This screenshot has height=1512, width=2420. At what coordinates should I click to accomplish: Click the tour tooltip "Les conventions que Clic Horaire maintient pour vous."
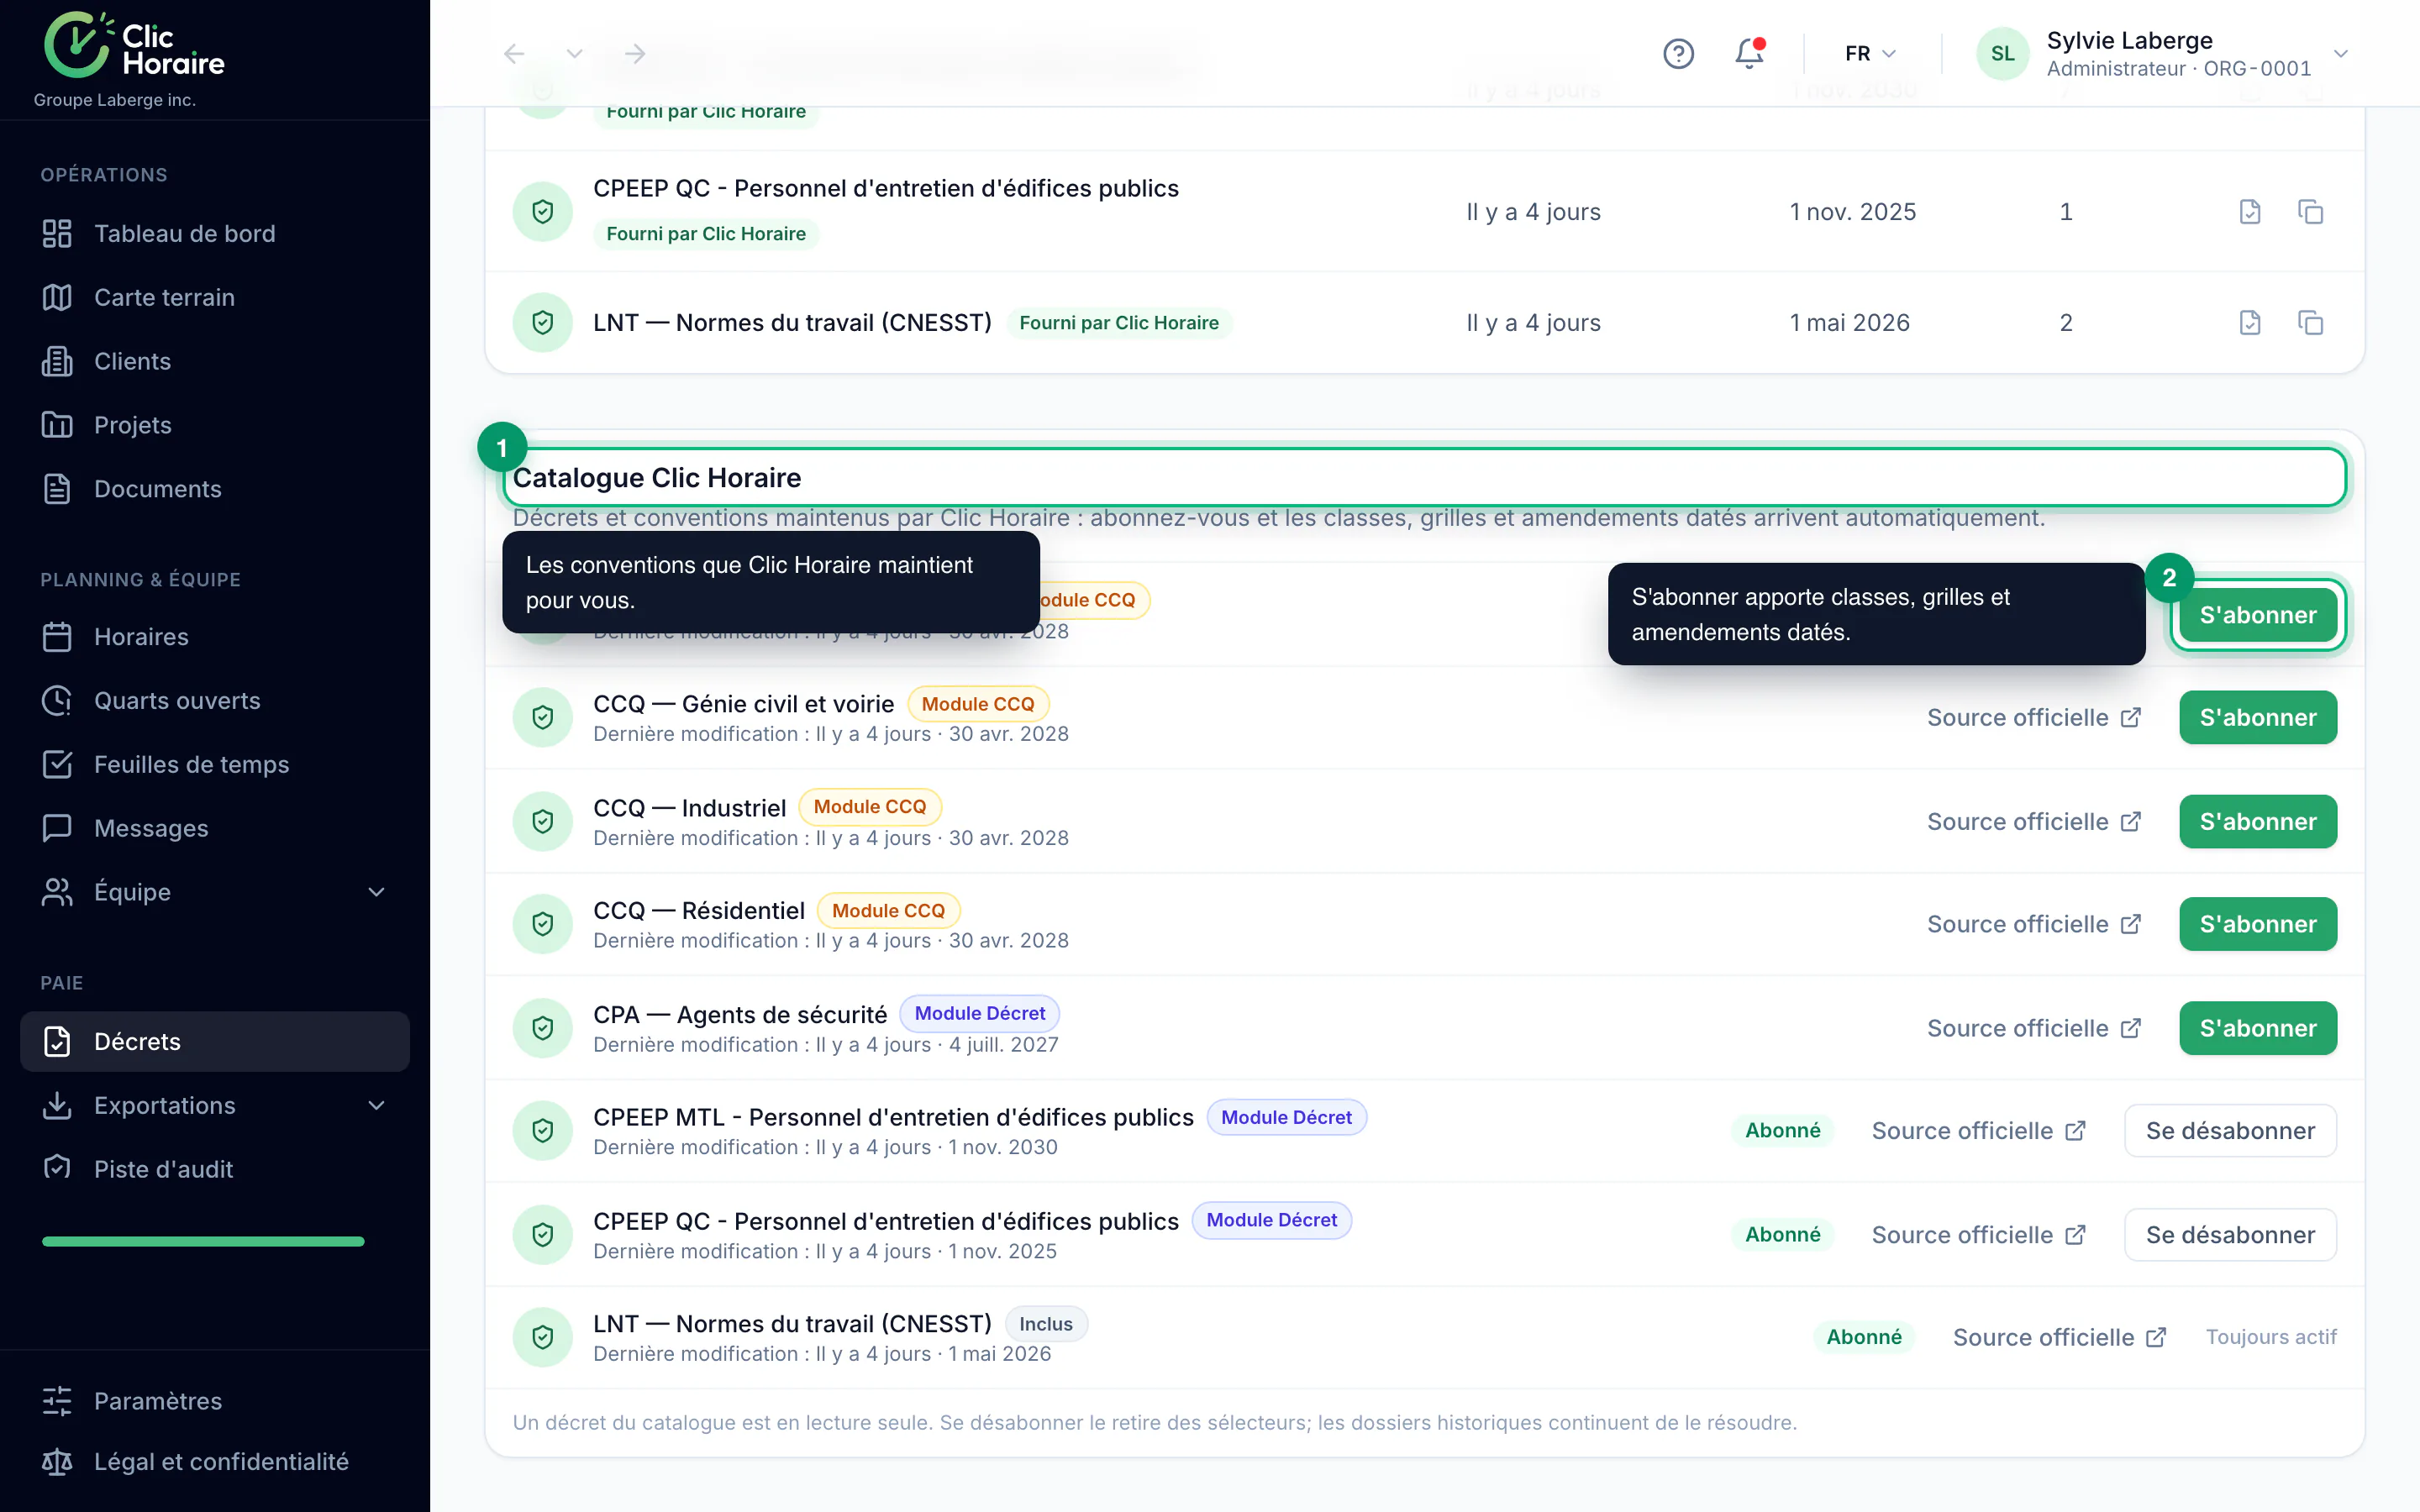pyautogui.click(x=771, y=582)
